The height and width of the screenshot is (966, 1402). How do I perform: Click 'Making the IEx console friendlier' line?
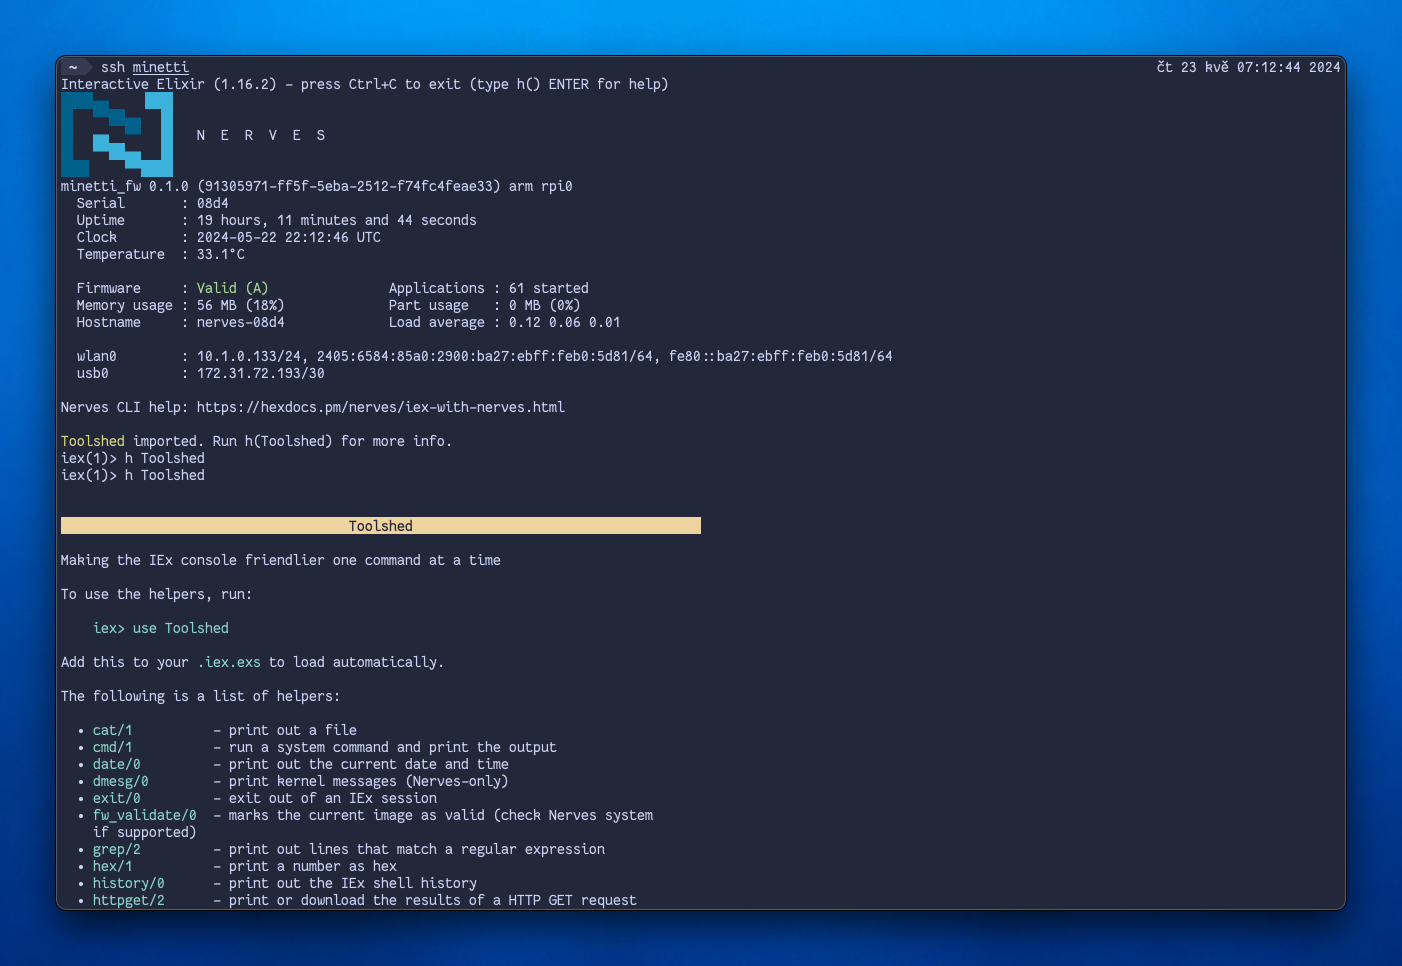point(281,560)
